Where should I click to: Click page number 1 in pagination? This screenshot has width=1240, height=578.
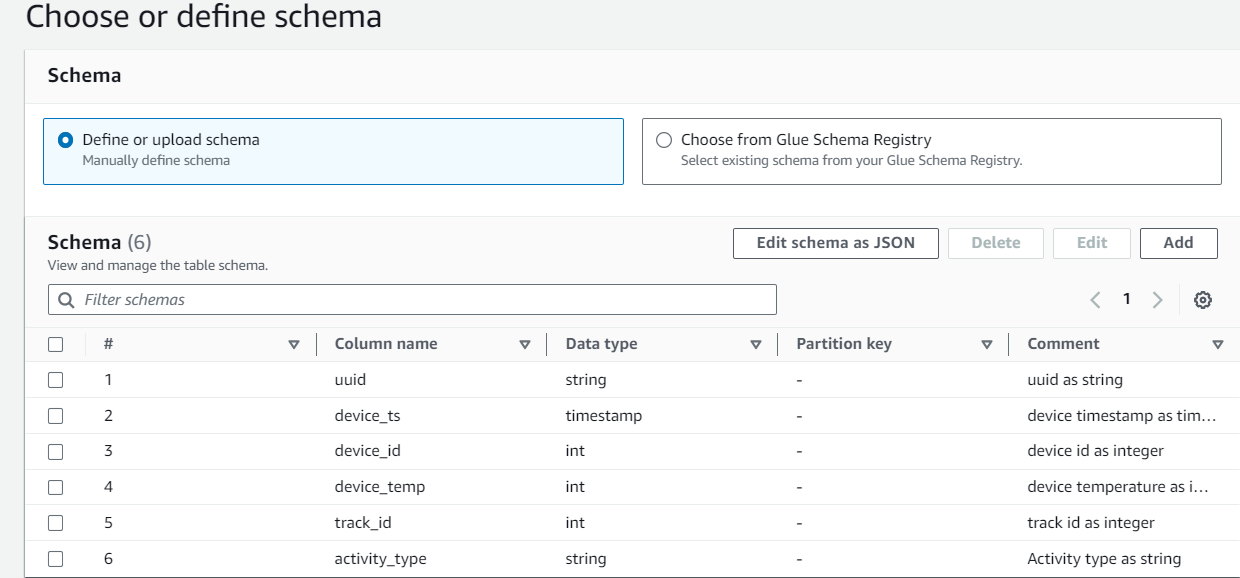[x=1126, y=299]
